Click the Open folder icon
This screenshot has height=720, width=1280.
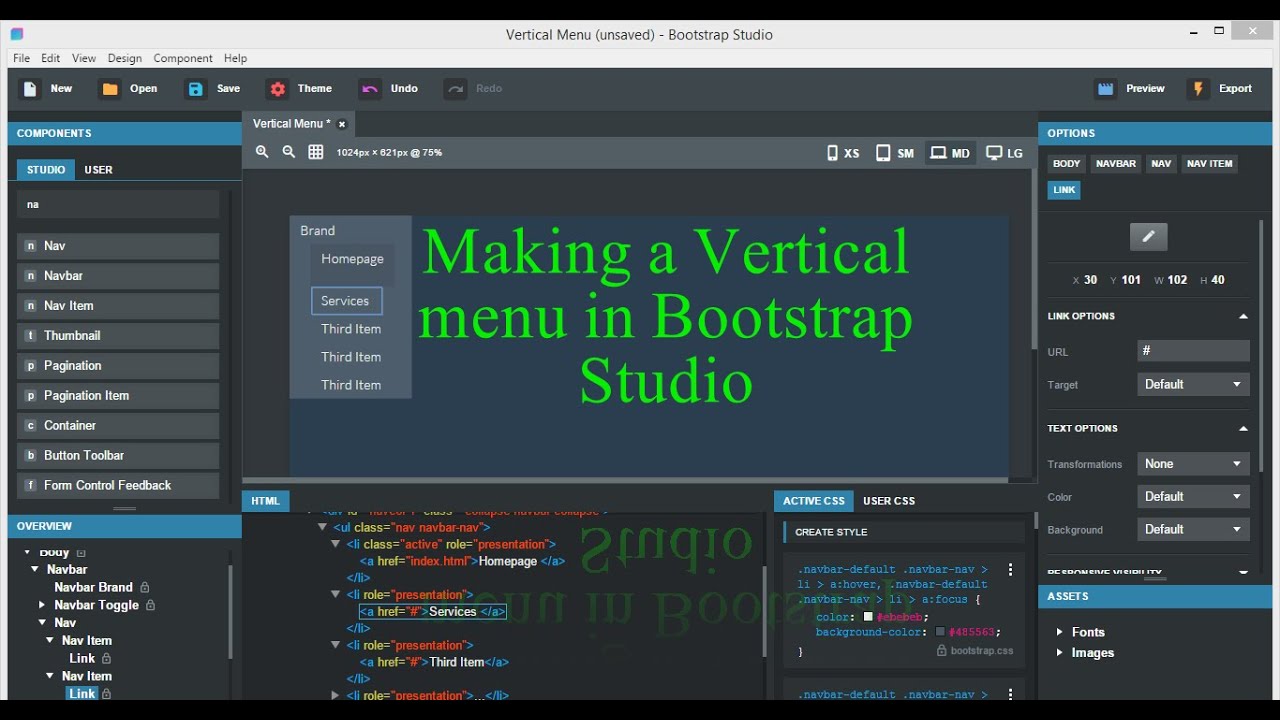tap(110, 89)
